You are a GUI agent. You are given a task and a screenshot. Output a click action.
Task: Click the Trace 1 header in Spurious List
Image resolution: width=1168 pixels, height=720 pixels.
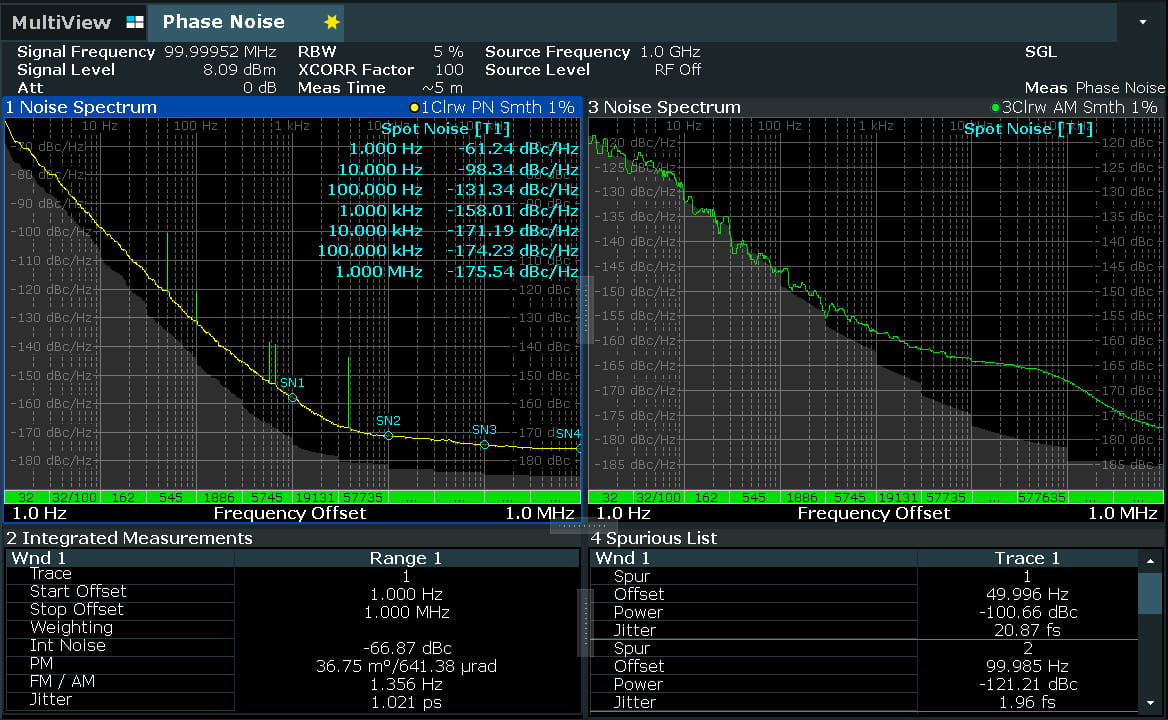(x=1027, y=558)
